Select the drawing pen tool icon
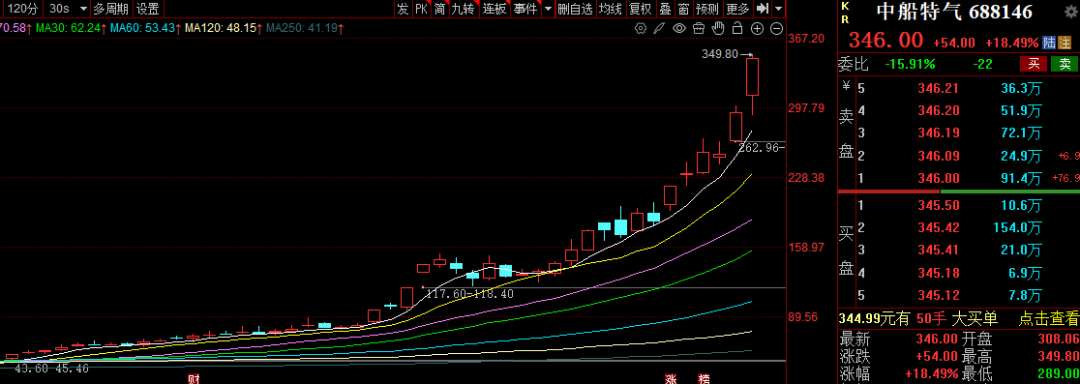 click(x=659, y=28)
